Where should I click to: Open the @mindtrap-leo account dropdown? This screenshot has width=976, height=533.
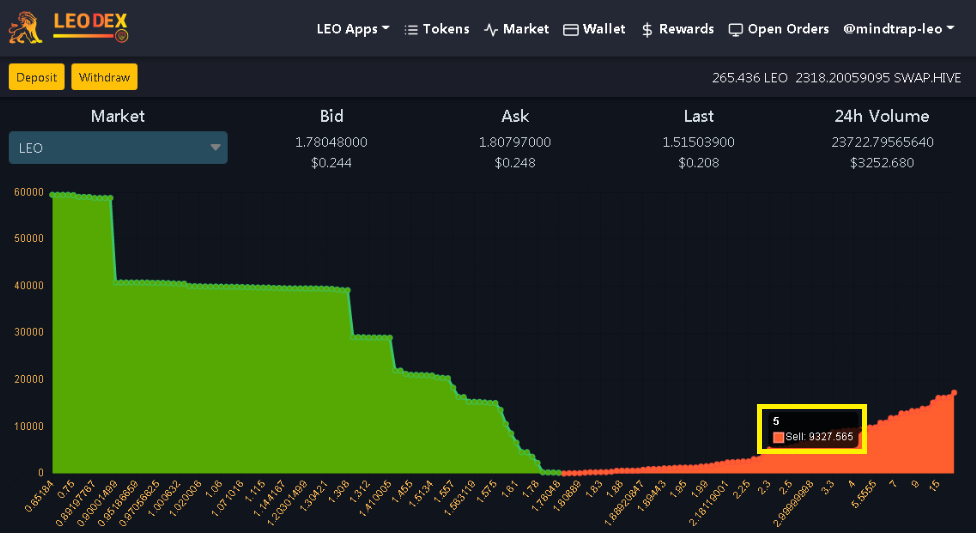898,29
